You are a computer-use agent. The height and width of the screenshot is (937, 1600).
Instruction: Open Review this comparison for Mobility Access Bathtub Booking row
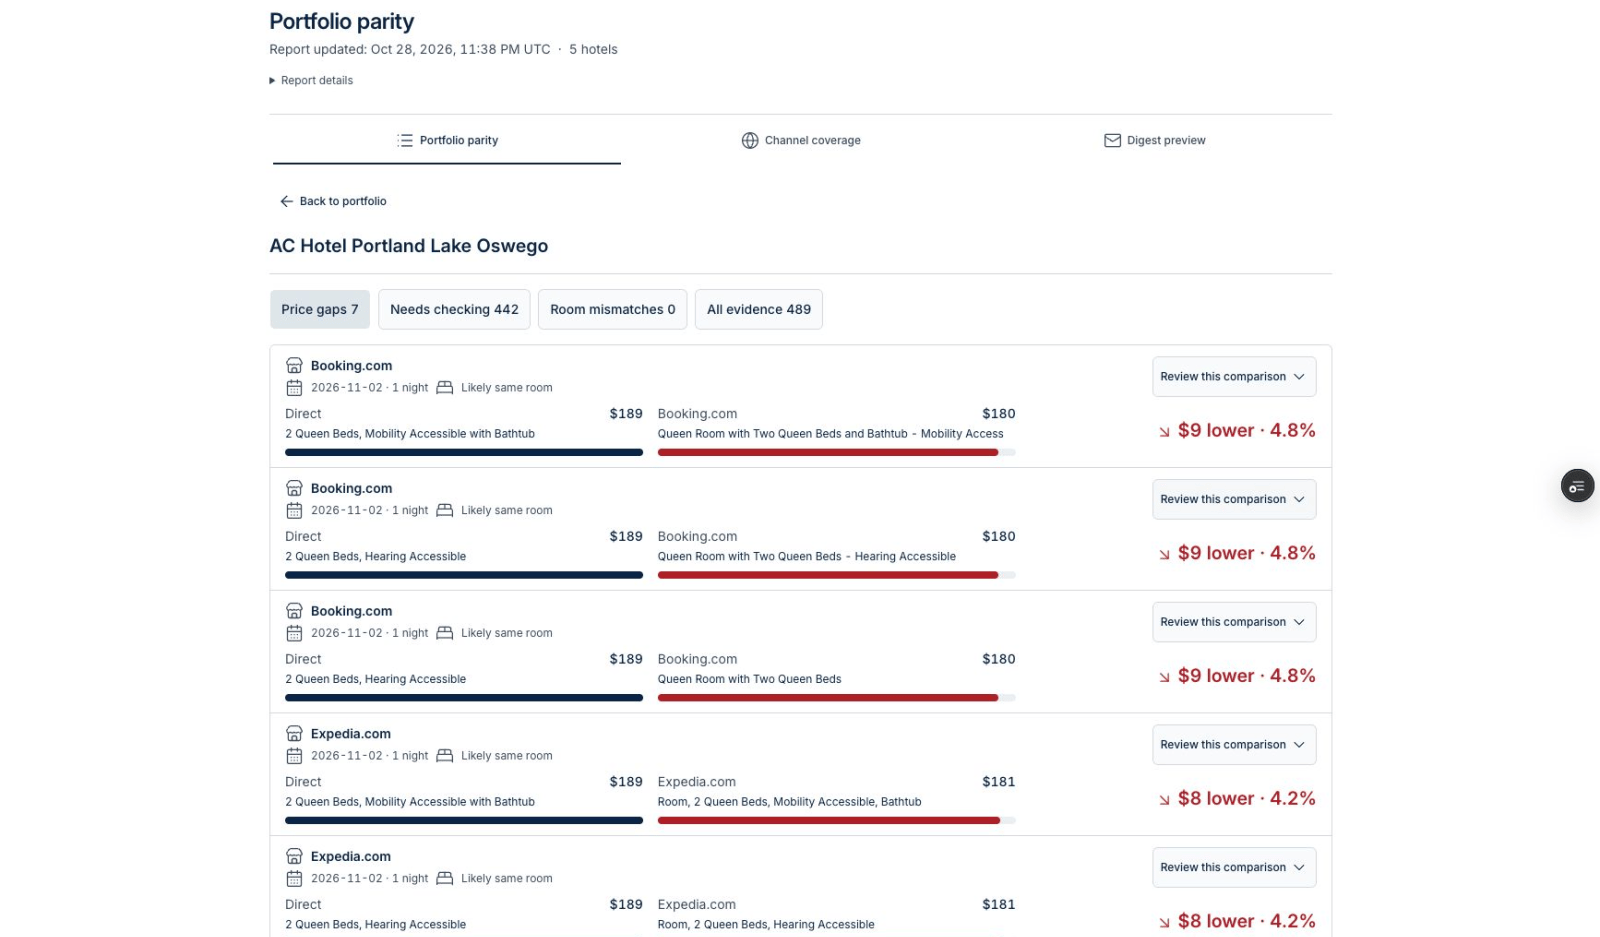point(1234,377)
